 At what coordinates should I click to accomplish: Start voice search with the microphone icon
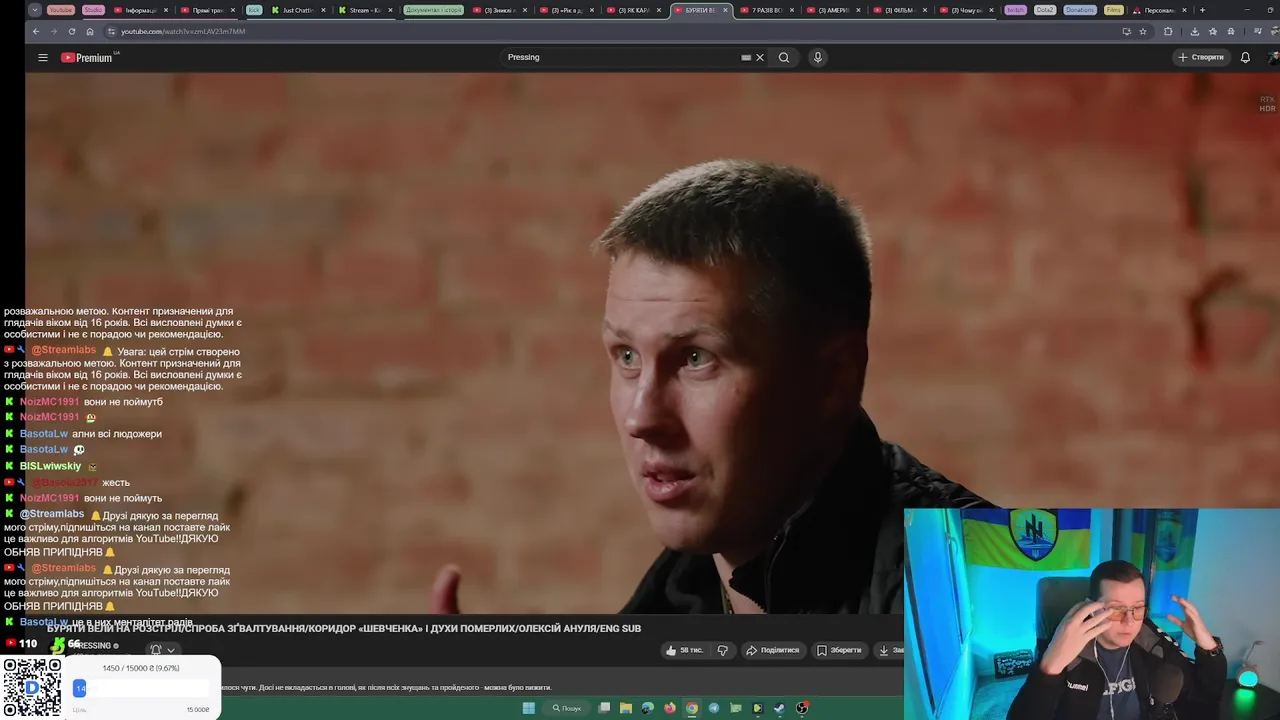(x=817, y=57)
